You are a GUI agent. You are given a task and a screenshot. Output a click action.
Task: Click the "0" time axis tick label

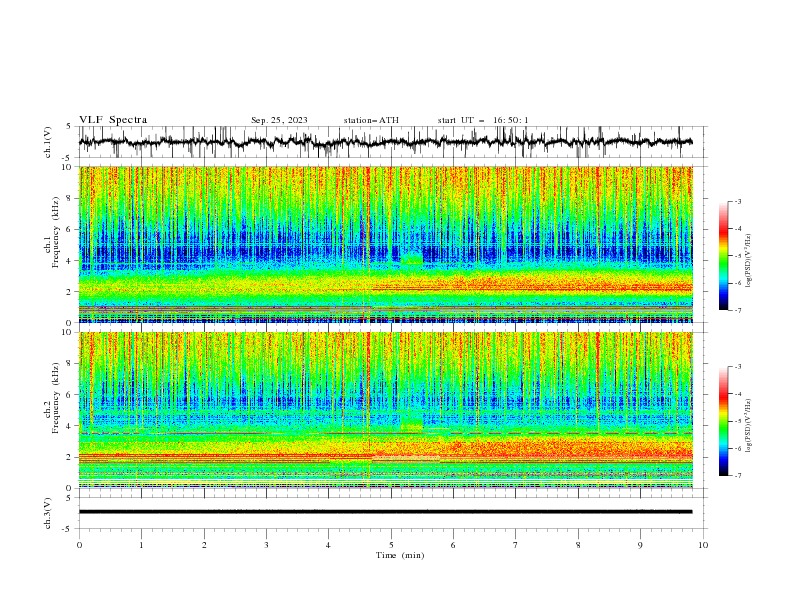tap(79, 545)
